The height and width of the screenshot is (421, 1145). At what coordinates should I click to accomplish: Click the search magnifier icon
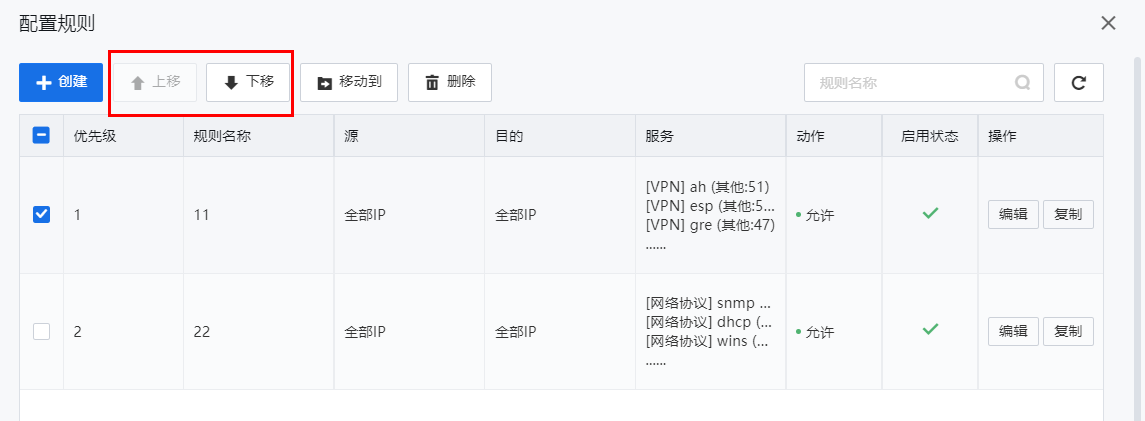tap(1022, 82)
